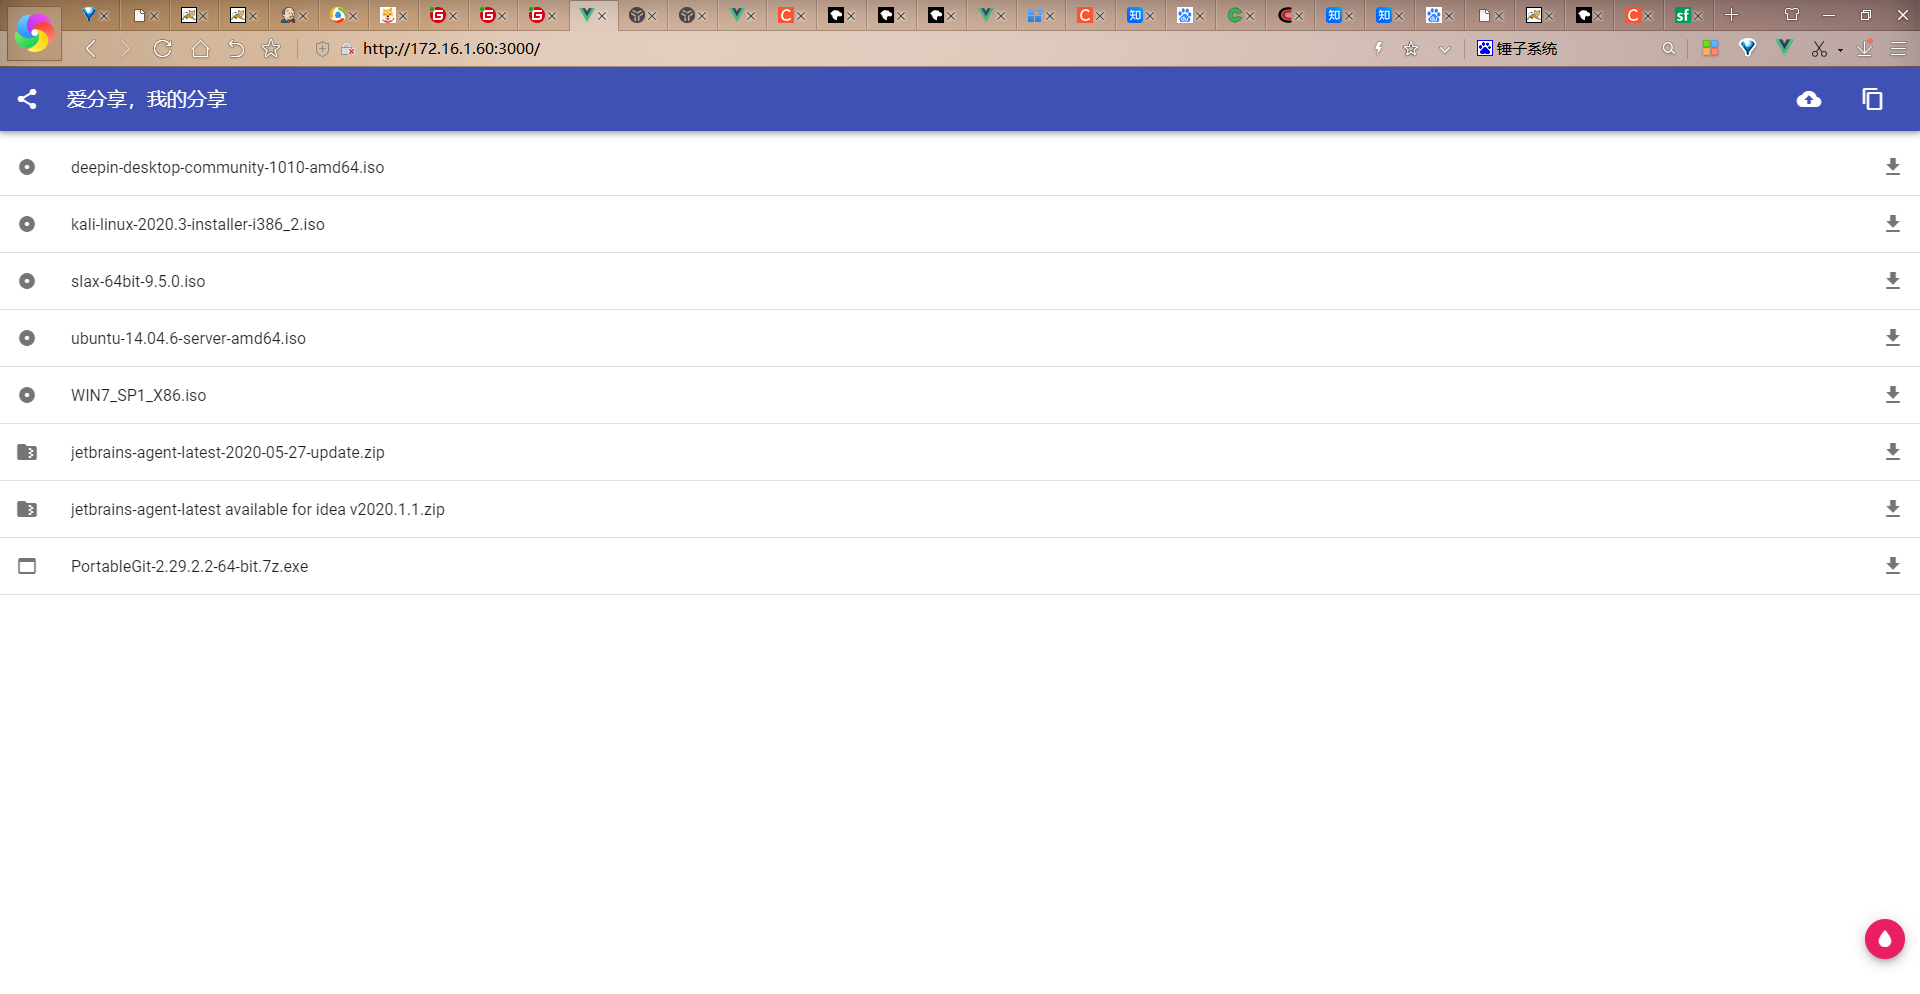
Task: Download kali-linux-2020.3-installer-i386_2.iso
Action: pos(1892,224)
